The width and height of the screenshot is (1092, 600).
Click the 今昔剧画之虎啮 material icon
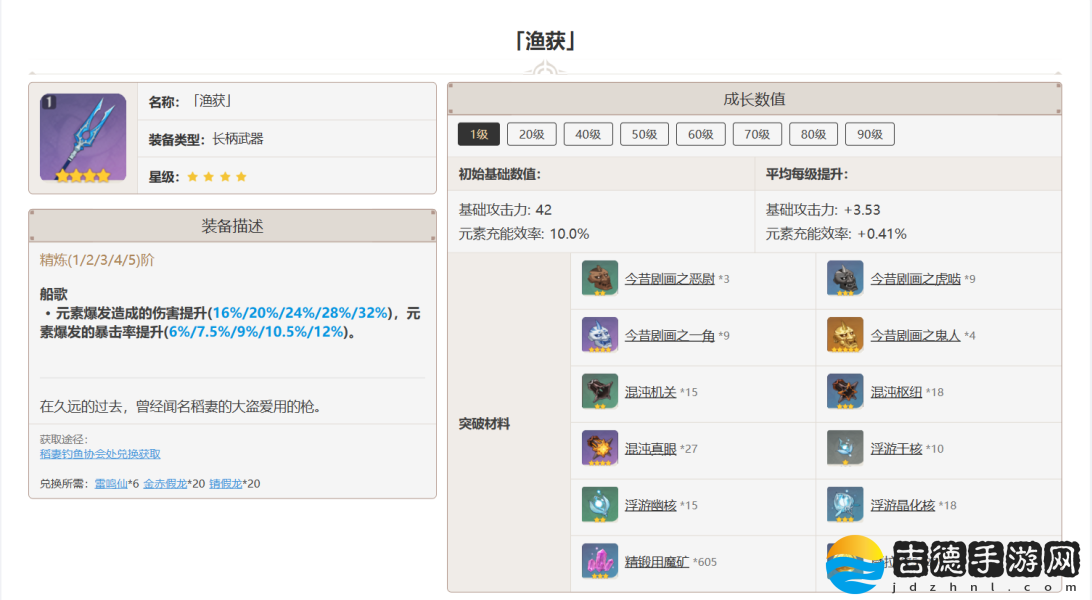tap(844, 279)
